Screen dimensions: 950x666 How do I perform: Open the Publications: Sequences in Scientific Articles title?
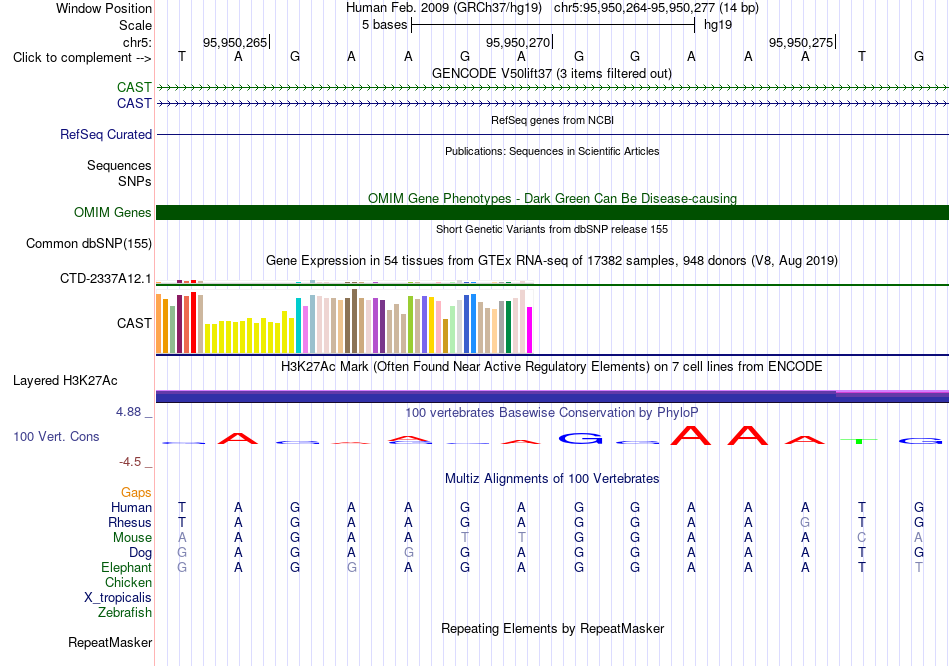point(552,151)
